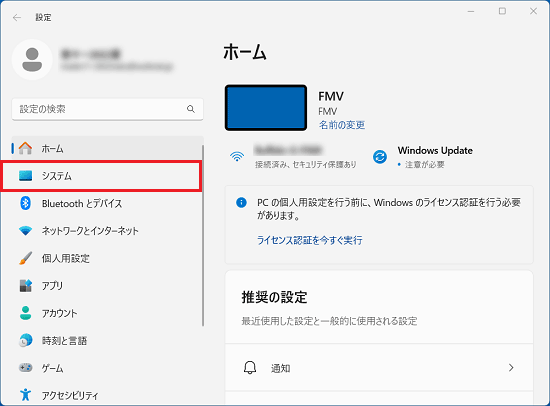Click the FMV device name text
Viewport: 550px width, 406px height.
pos(331,96)
